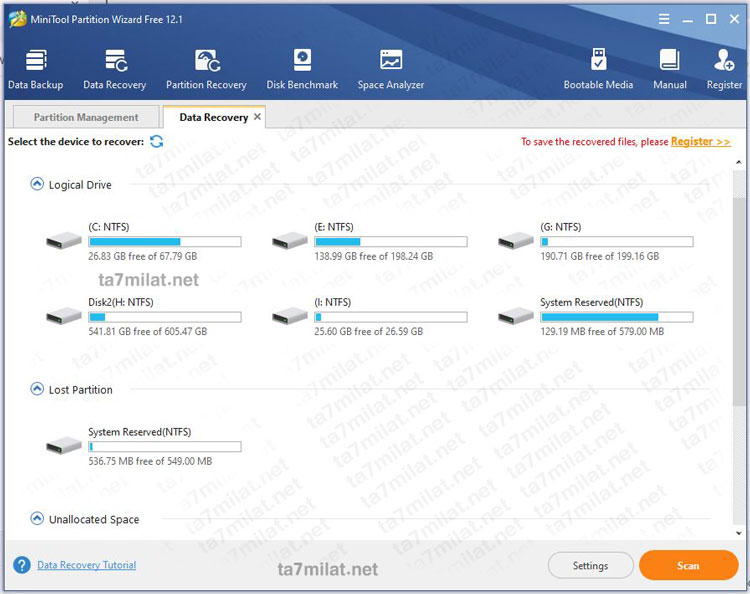Click text '536.75 MB free of 549.00 MB'
The width and height of the screenshot is (750, 594).
pos(150,461)
